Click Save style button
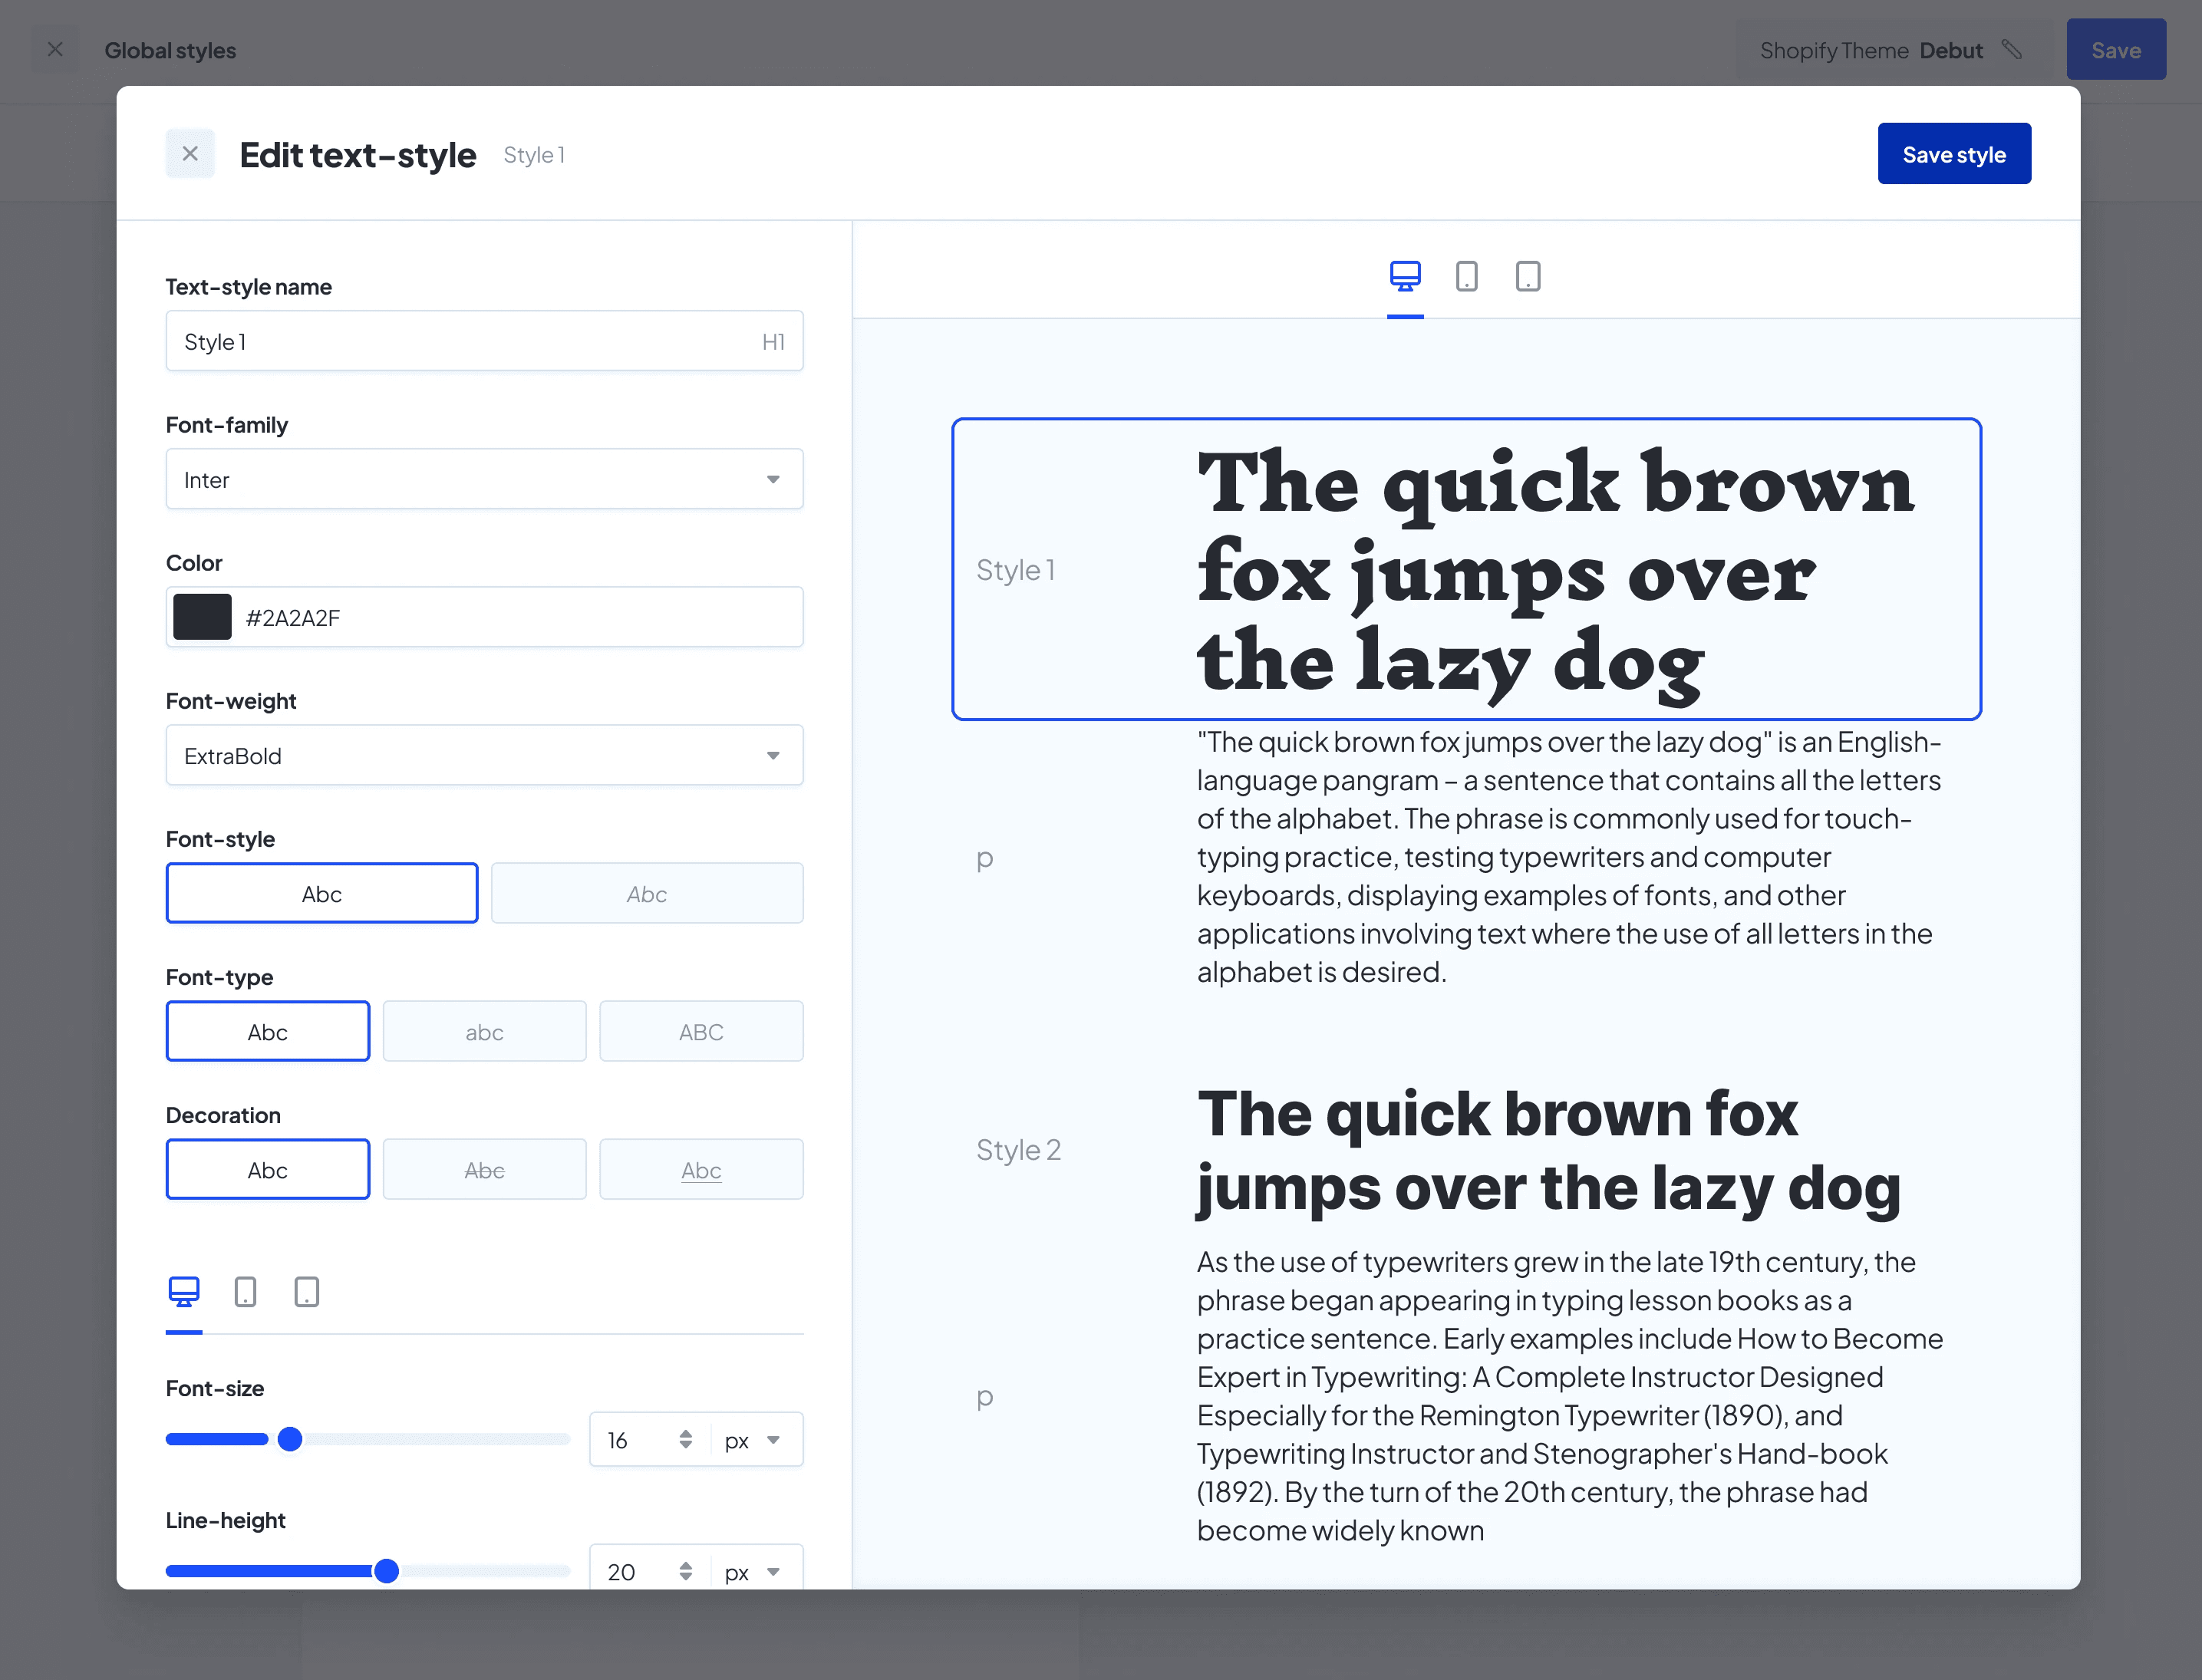This screenshot has width=2202, height=1680. click(x=1954, y=154)
